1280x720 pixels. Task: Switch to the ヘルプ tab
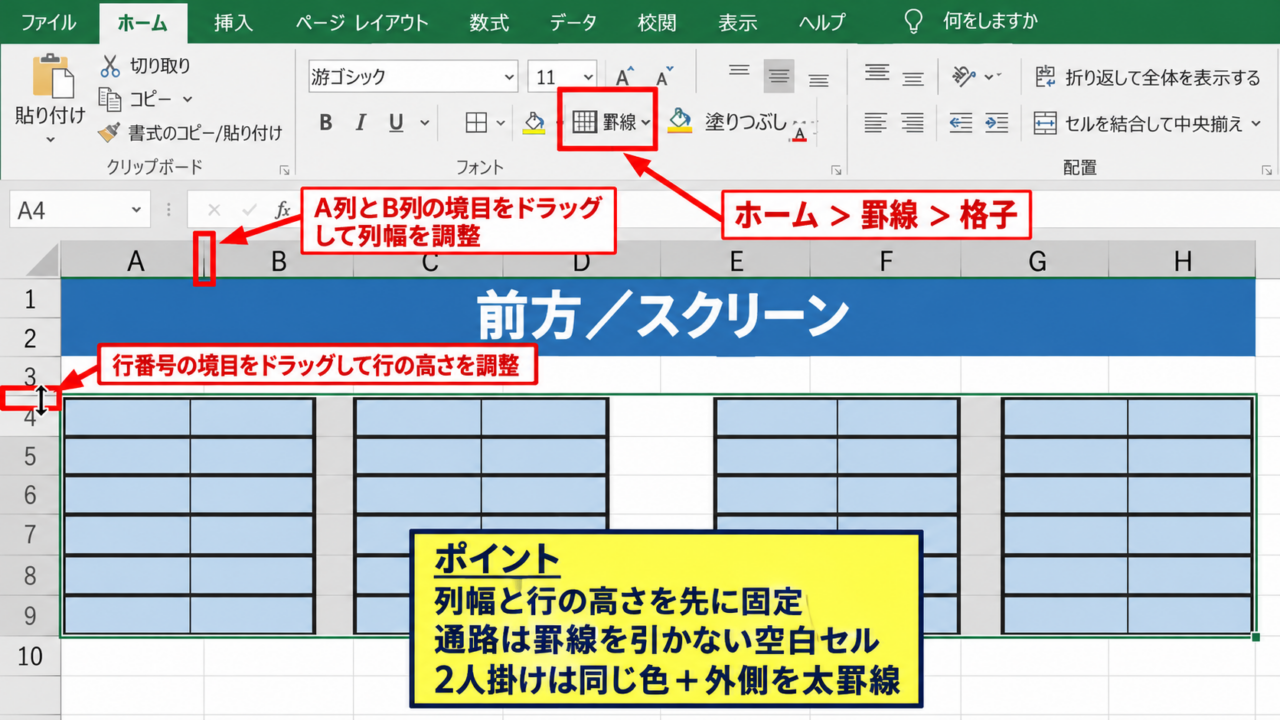coord(822,22)
